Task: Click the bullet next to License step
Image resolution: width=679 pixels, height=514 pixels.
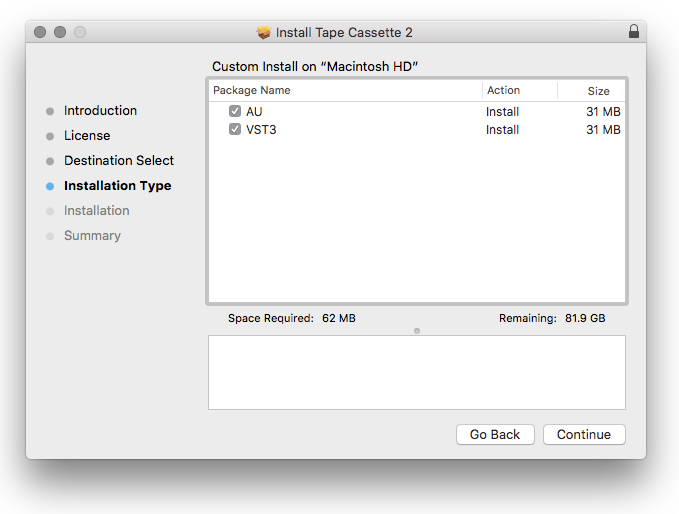Action: (x=50, y=136)
